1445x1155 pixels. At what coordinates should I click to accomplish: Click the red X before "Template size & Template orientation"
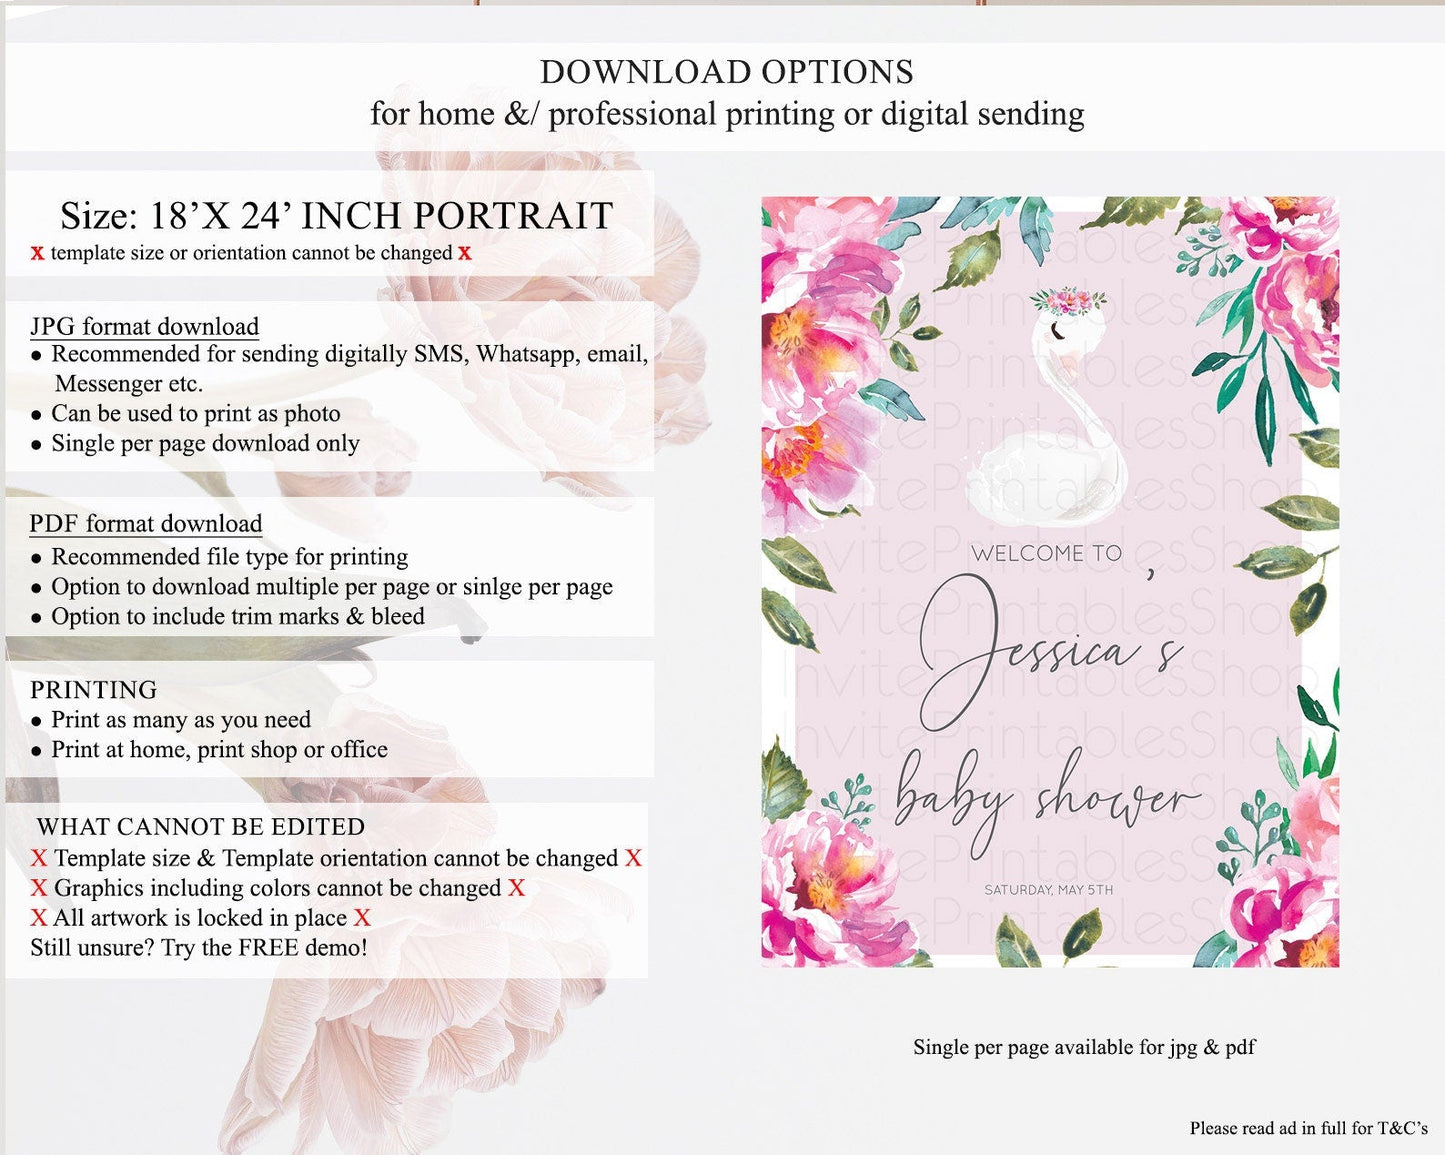point(39,858)
